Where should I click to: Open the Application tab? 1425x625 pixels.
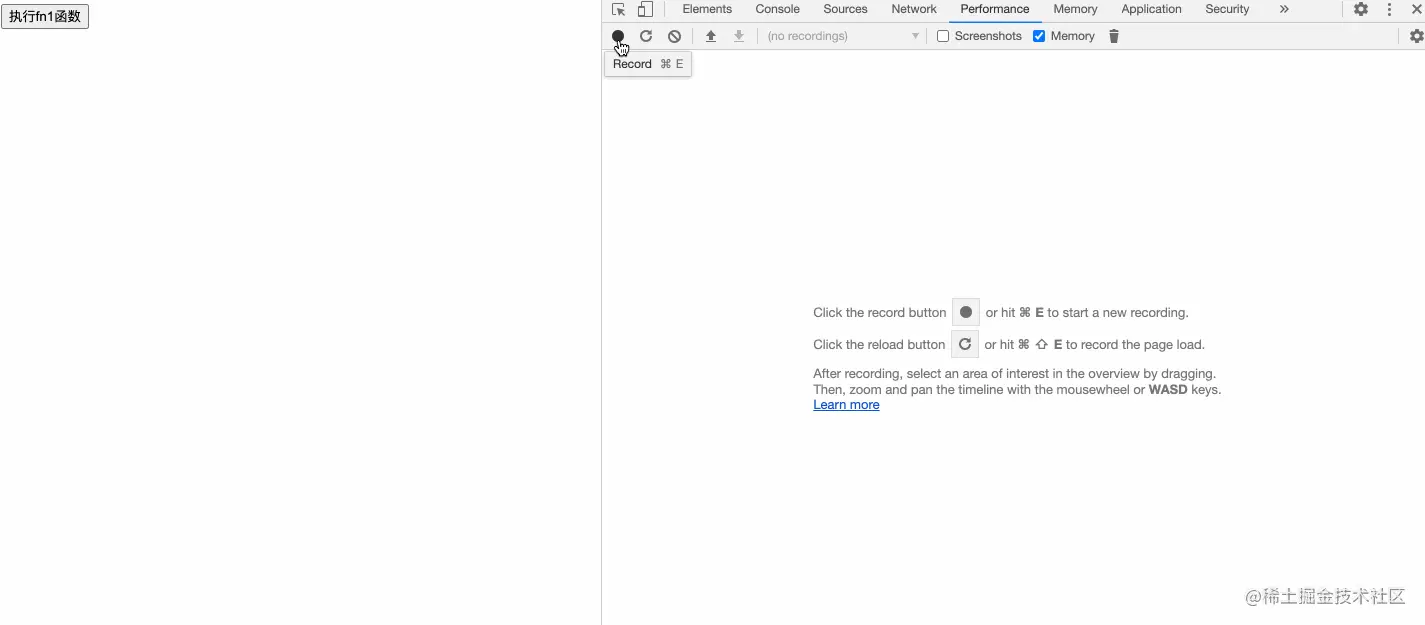point(1151,9)
